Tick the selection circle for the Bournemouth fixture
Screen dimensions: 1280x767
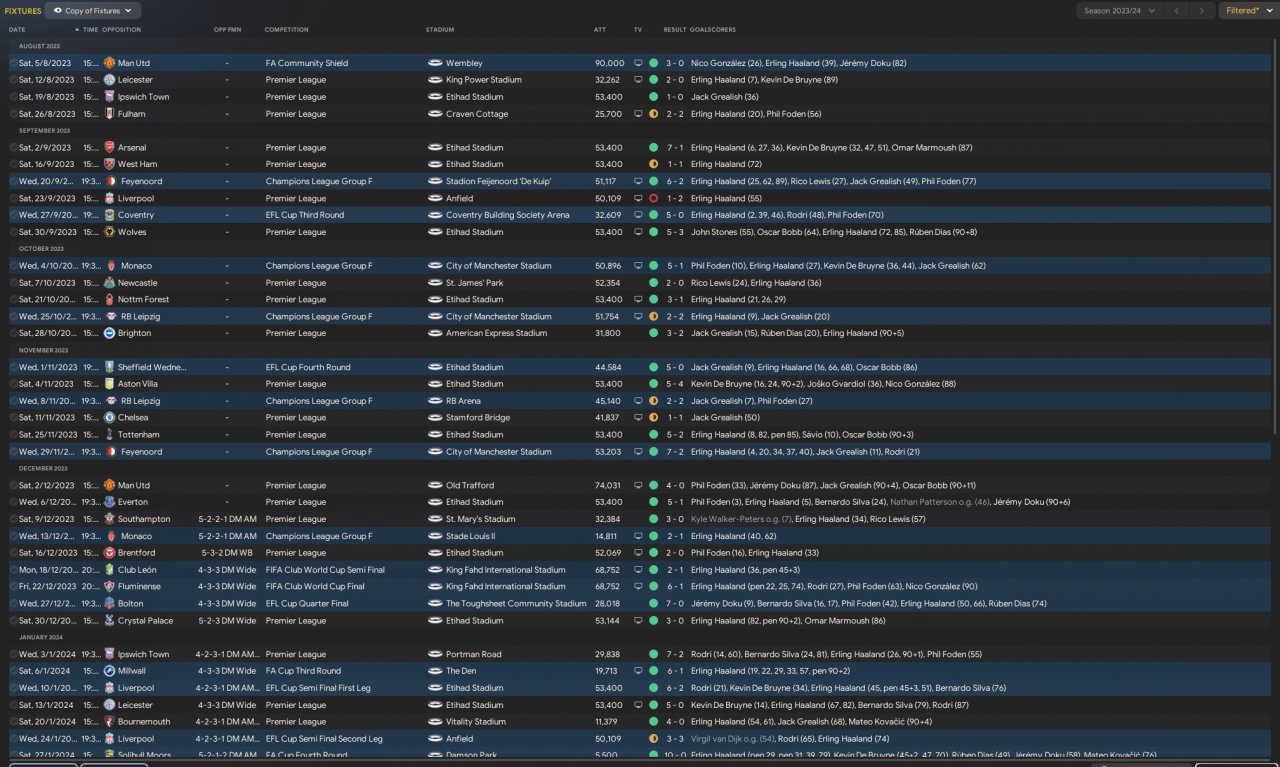pos(13,722)
